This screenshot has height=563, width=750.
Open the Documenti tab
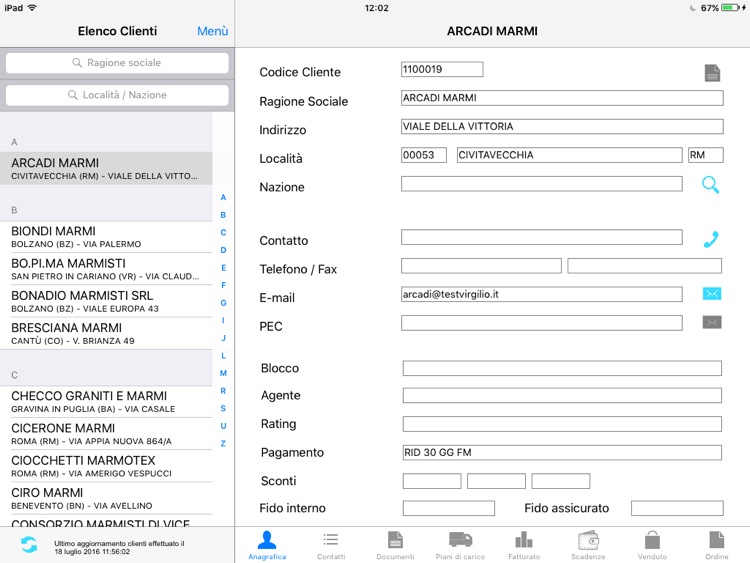tap(395, 545)
